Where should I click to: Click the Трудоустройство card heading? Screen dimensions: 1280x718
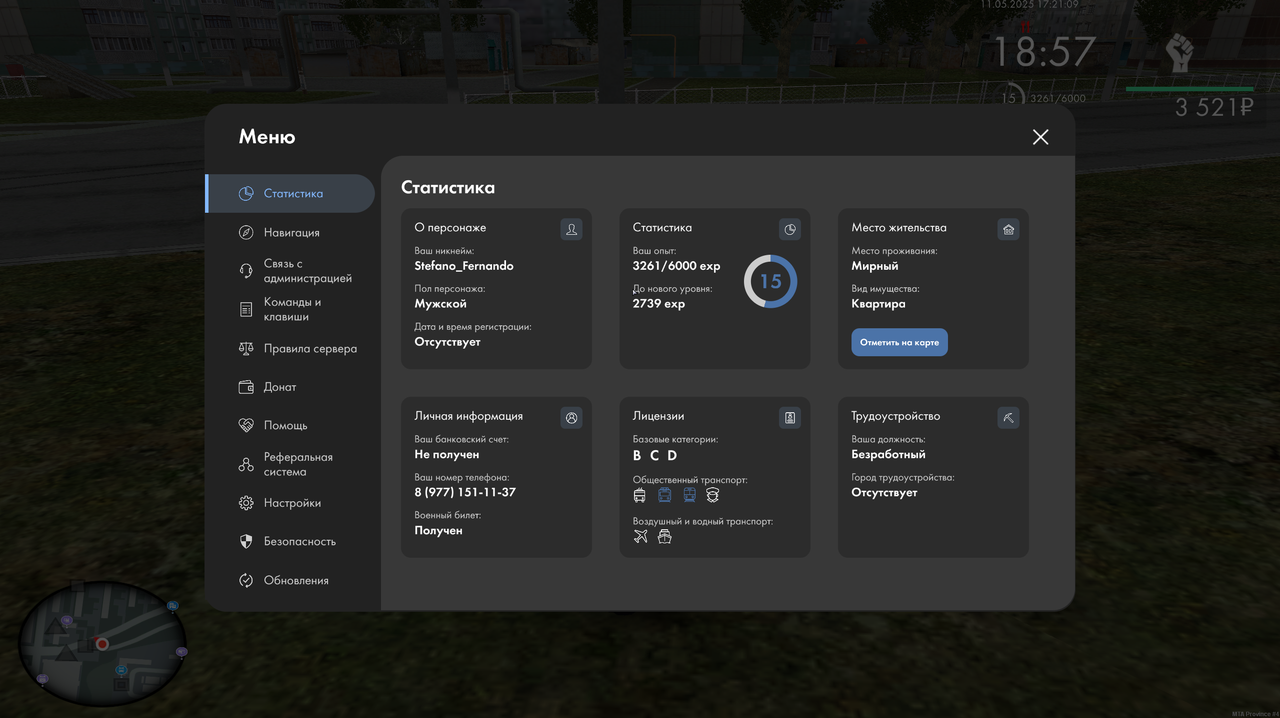[x=896, y=416]
